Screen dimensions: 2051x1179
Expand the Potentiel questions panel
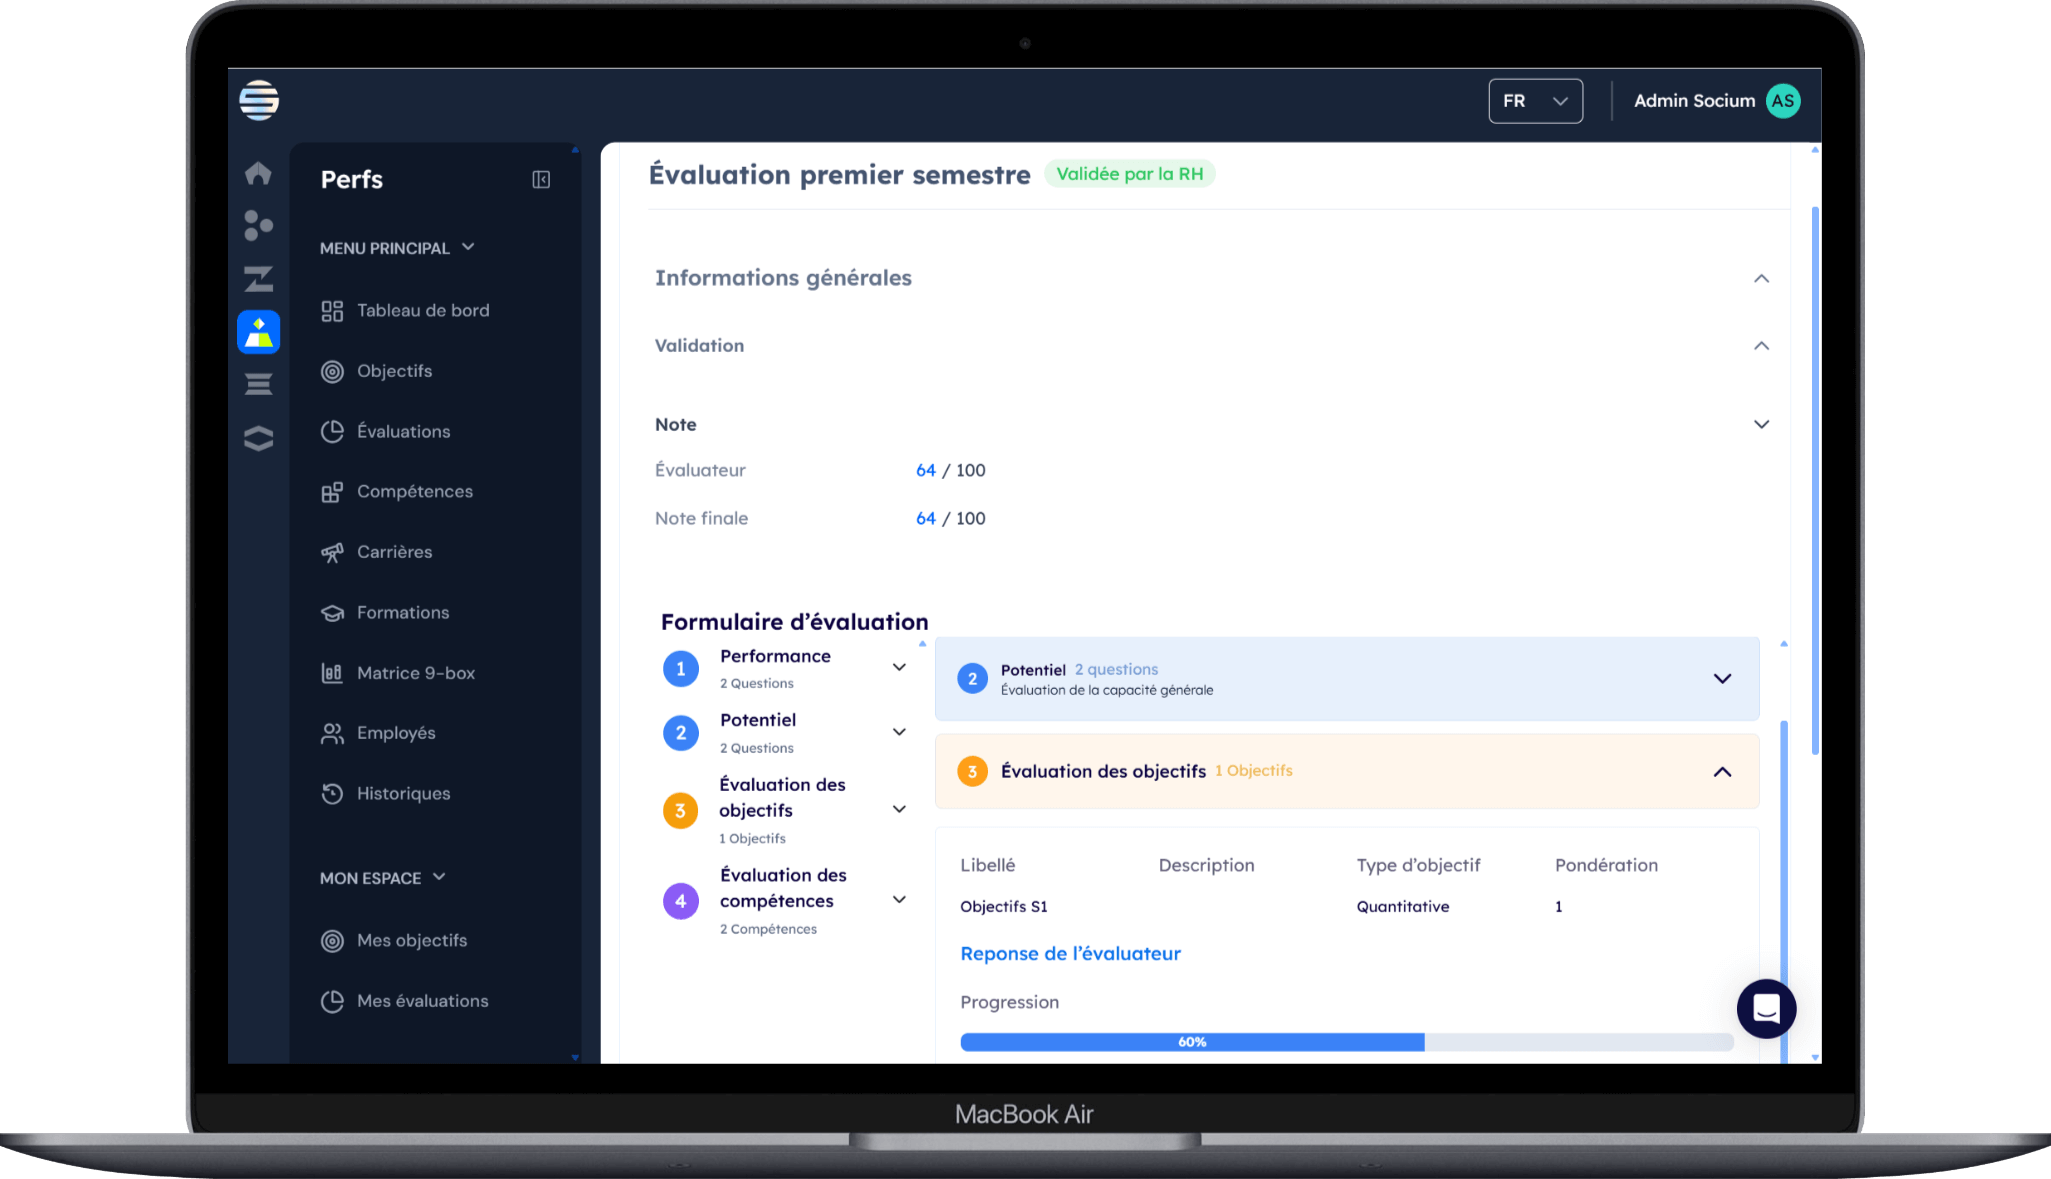pos(1722,678)
